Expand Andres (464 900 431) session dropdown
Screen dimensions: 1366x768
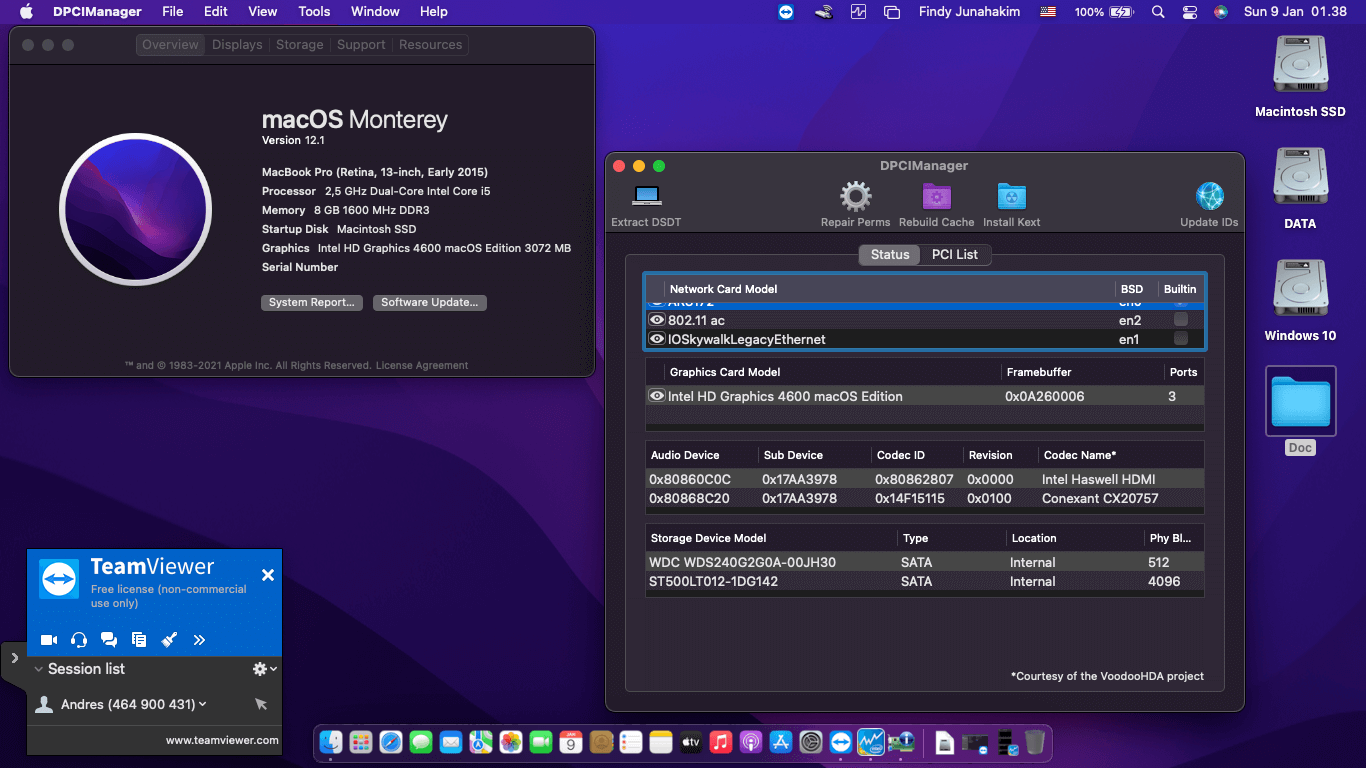pos(203,704)
